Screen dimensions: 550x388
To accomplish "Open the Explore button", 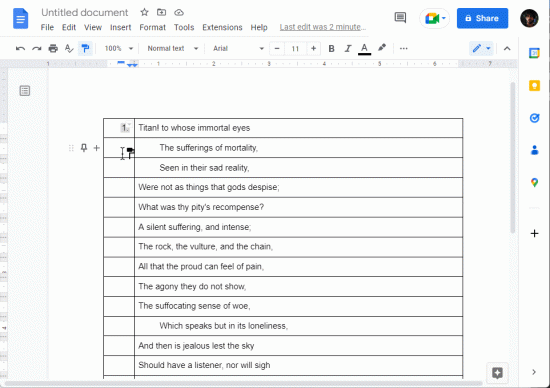I will coord(497,373).
